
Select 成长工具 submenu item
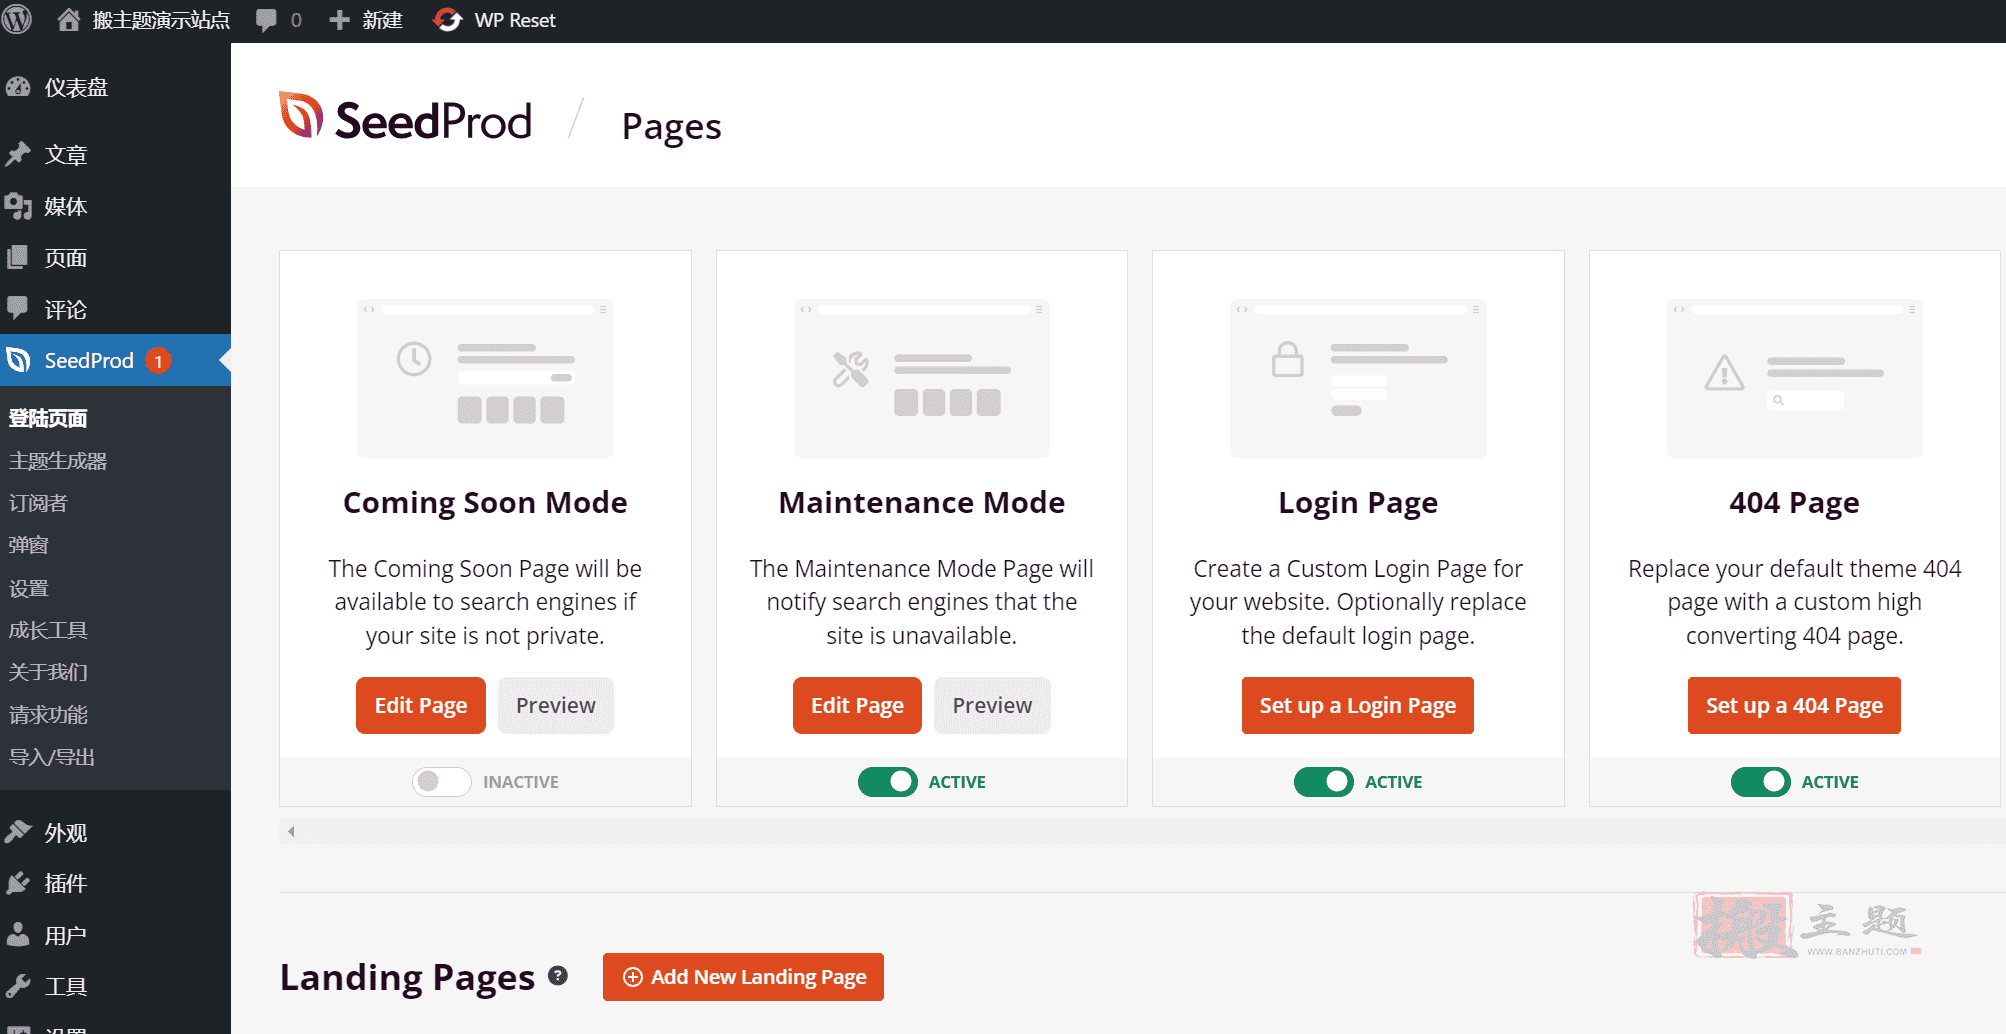click(x=48, y=630)
